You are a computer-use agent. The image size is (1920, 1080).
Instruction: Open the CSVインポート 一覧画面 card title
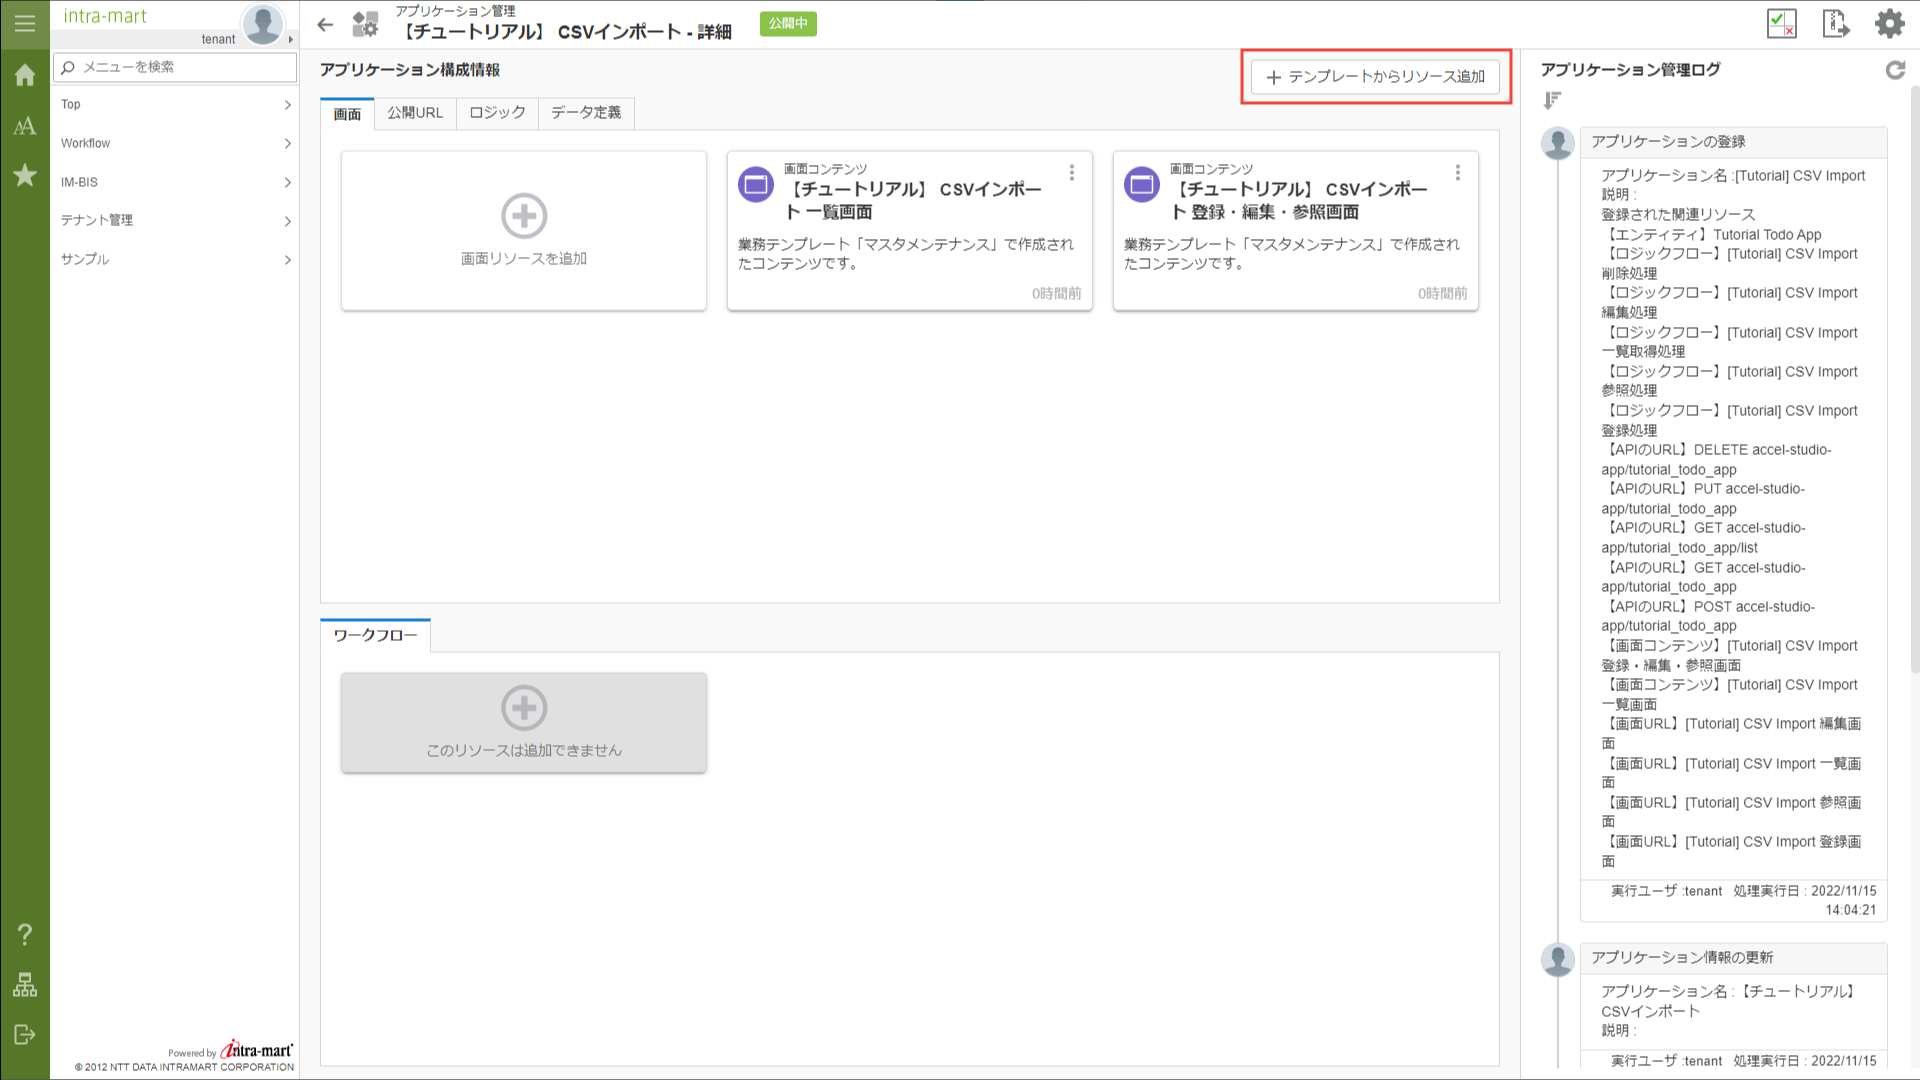(x=915, y=200)
